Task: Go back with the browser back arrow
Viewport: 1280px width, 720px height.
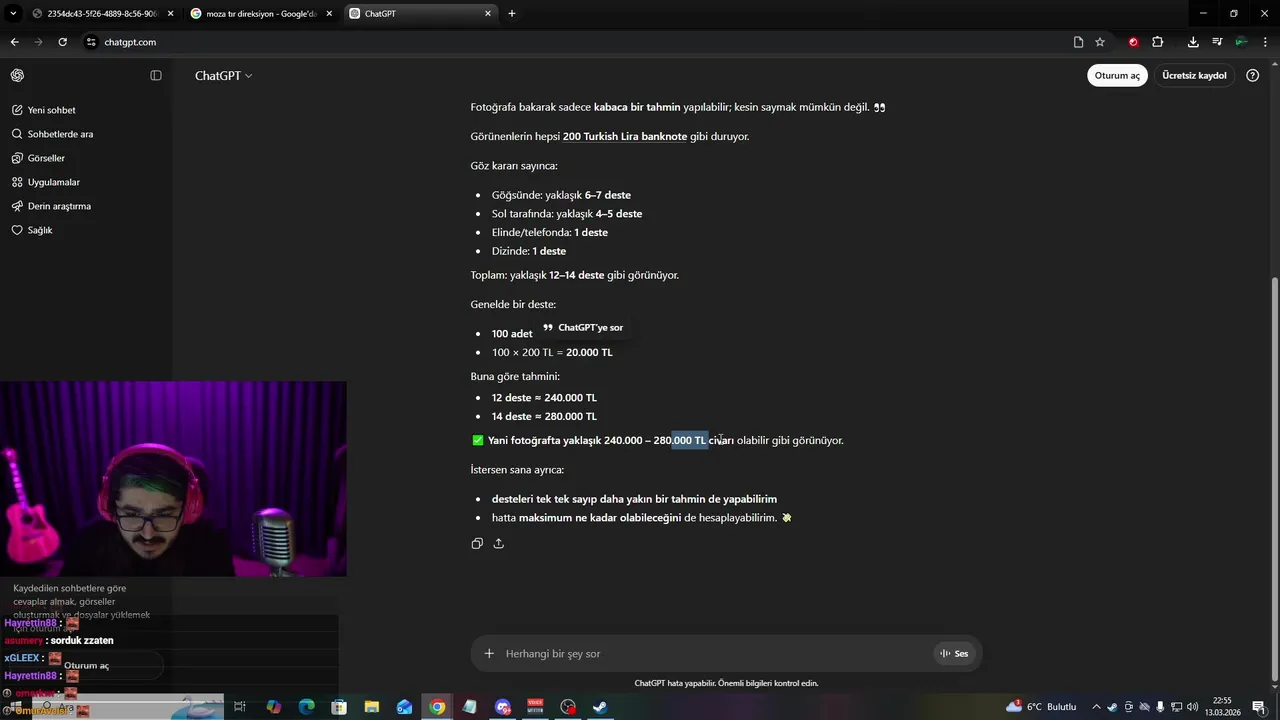Action: tap(14, 42)
